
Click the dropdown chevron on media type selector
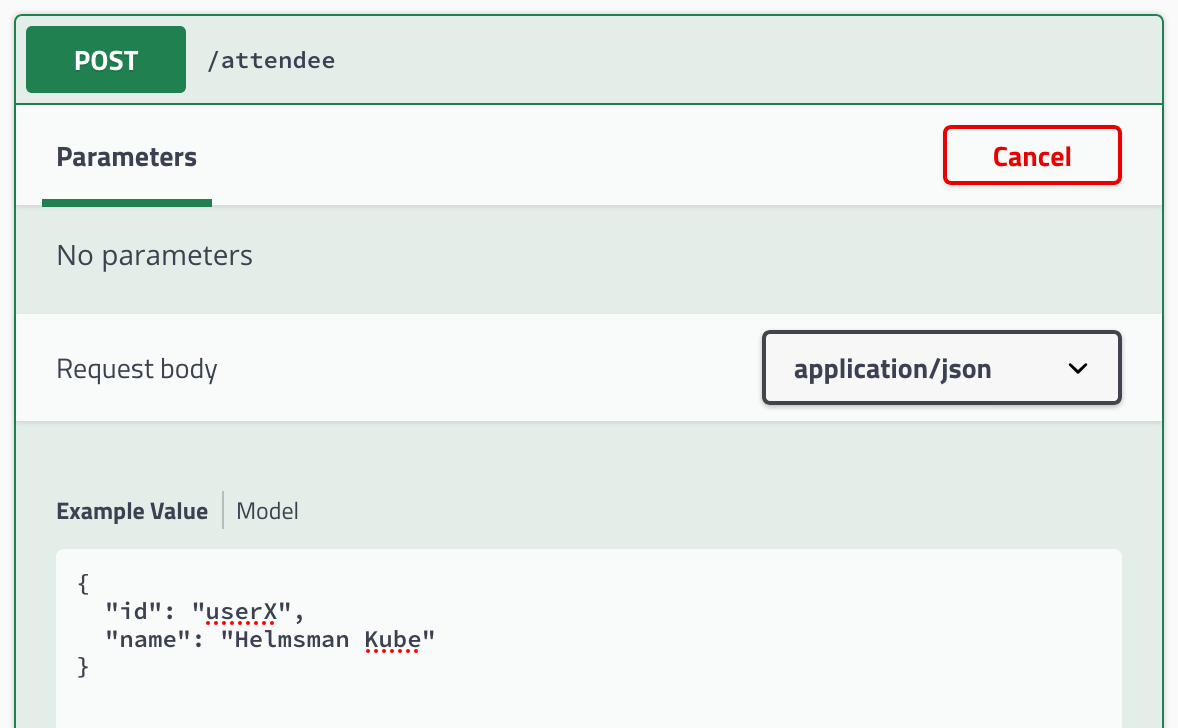(1078, 368)
